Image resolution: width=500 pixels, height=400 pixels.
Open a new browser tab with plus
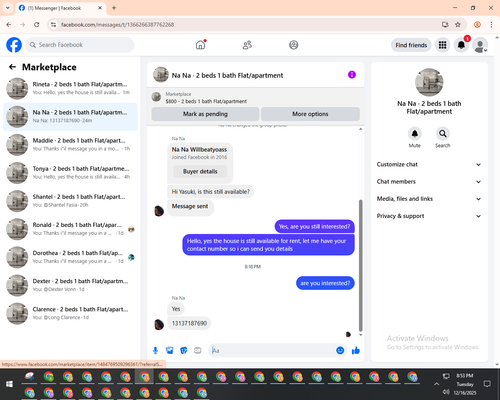pyautogui.click(x=114, y=8)
